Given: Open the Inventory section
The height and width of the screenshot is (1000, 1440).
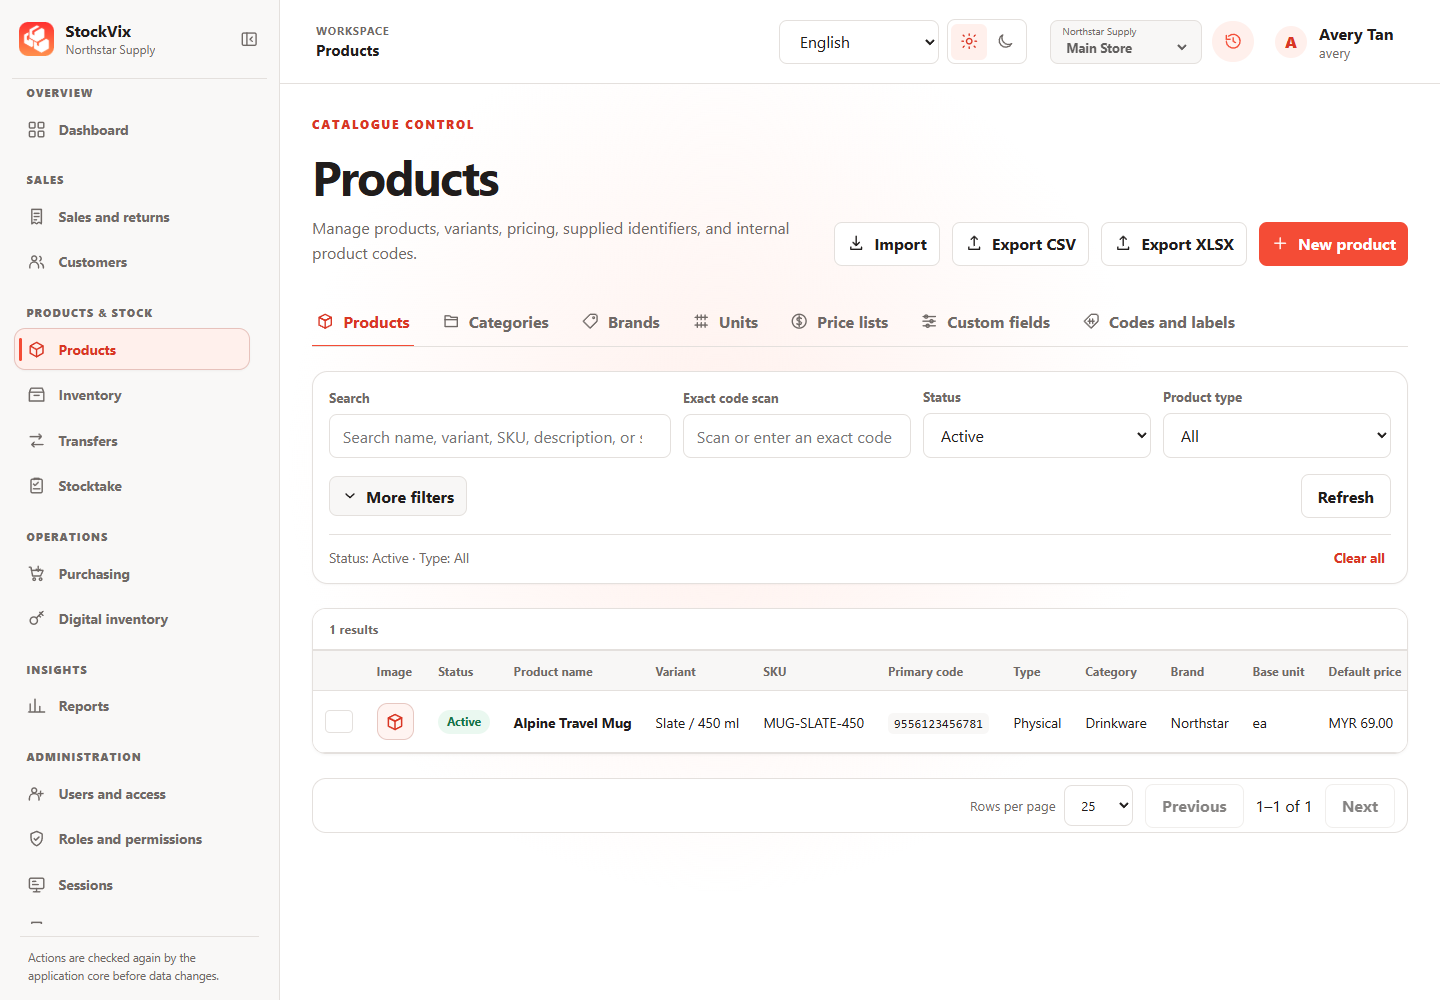Looking at the screenshot, I should coord(132,395).
